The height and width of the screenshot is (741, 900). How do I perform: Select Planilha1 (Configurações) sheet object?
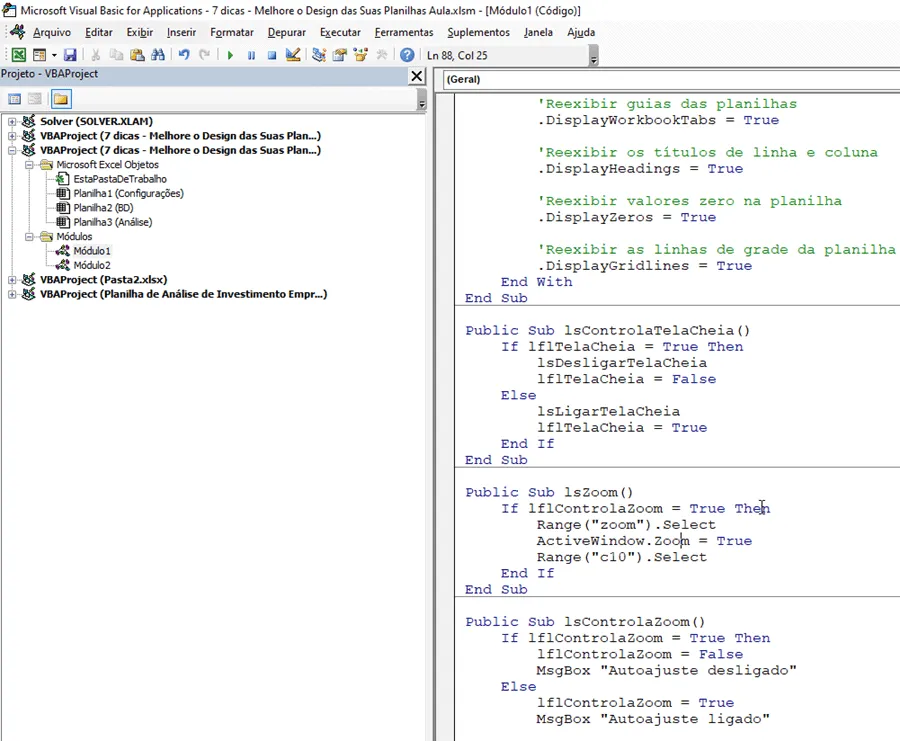click(x=129, y=193)
